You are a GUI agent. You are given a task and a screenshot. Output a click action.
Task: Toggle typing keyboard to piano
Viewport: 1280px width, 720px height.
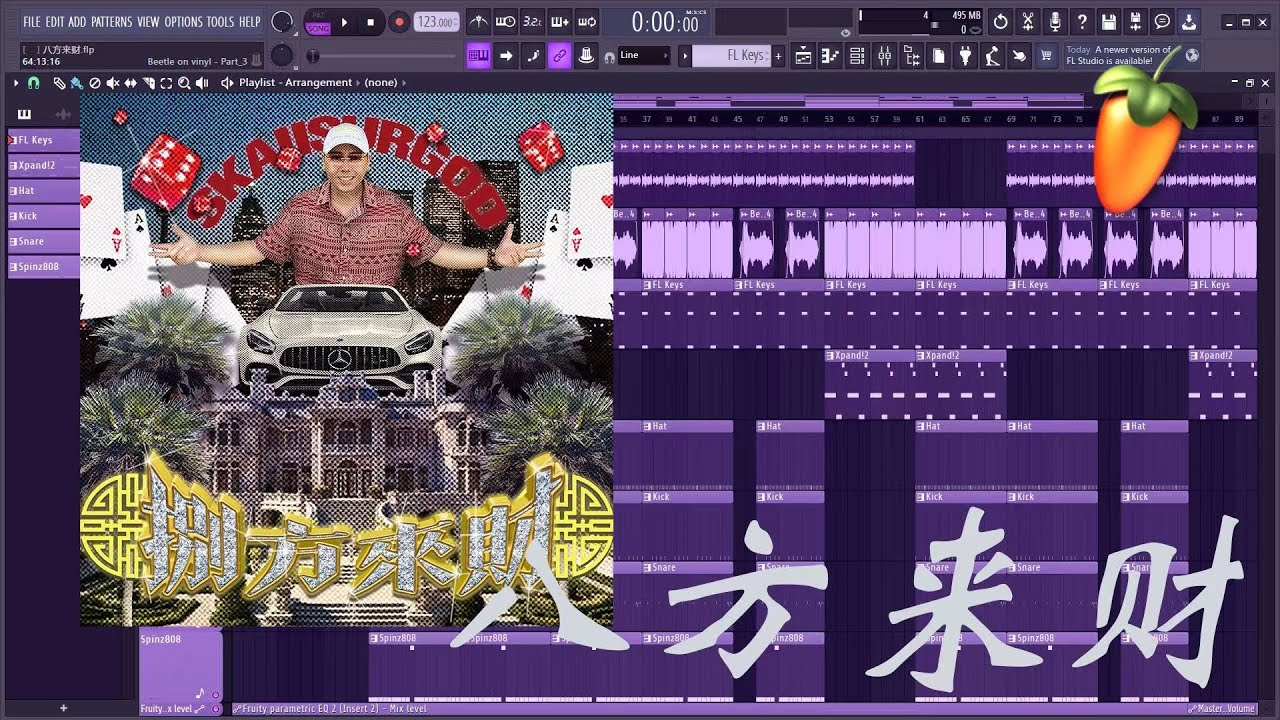point(479,56)
